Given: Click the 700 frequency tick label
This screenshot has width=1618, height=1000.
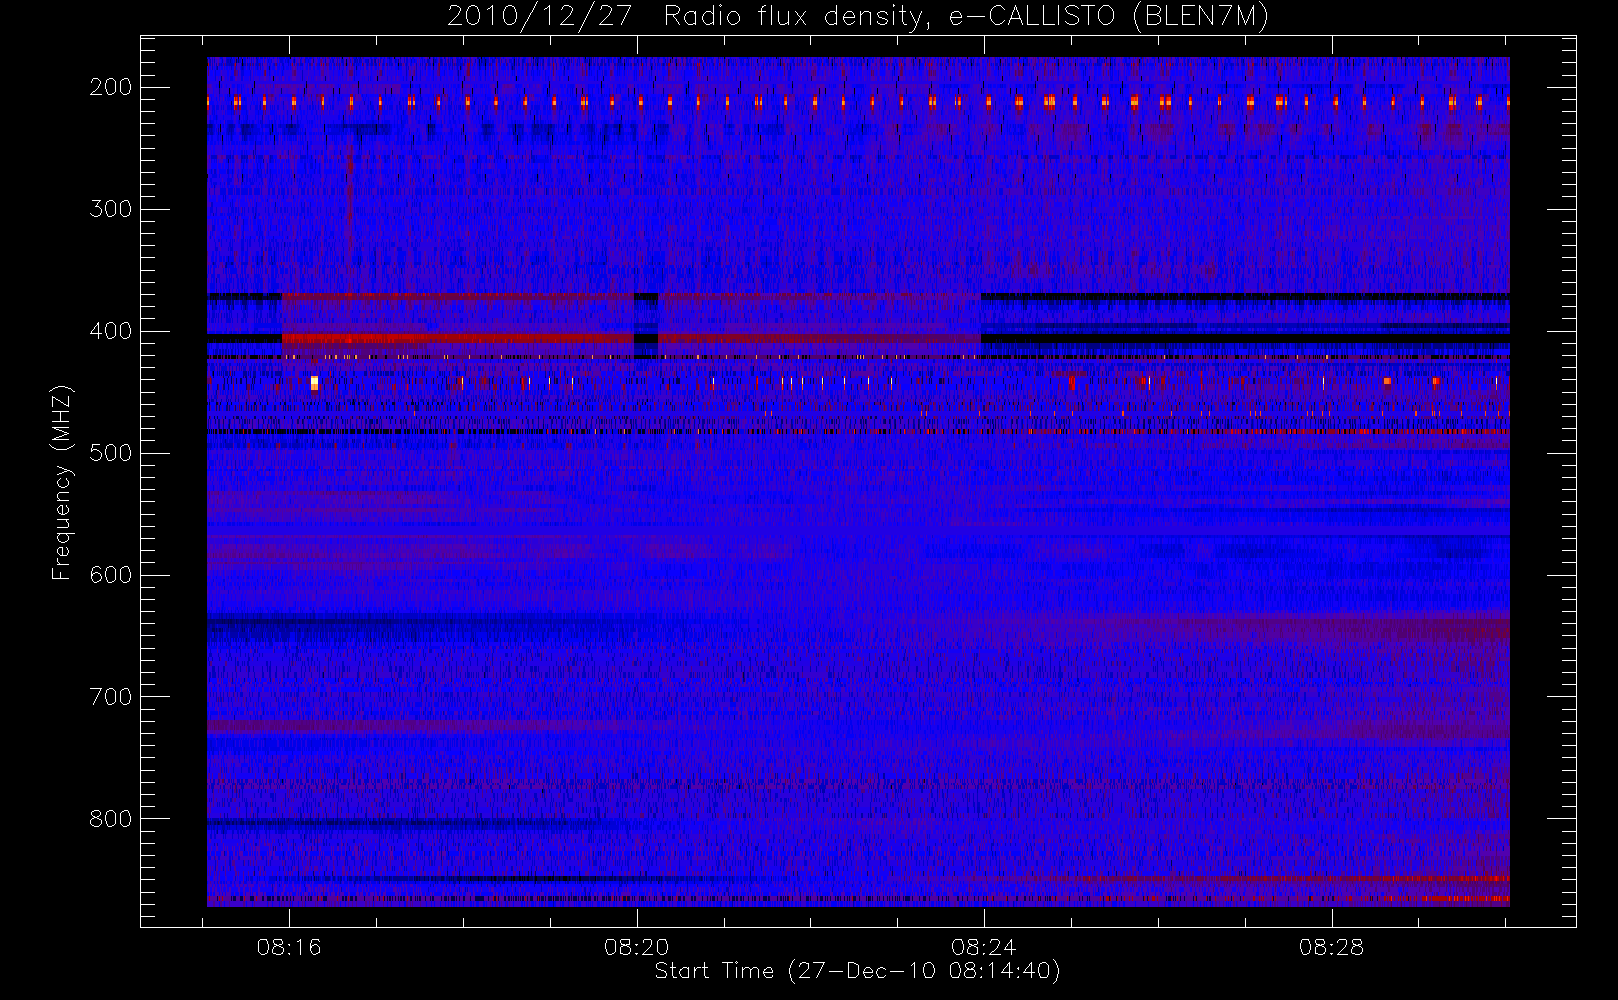Looking at the screenshot, I should (x=110, y=697).
